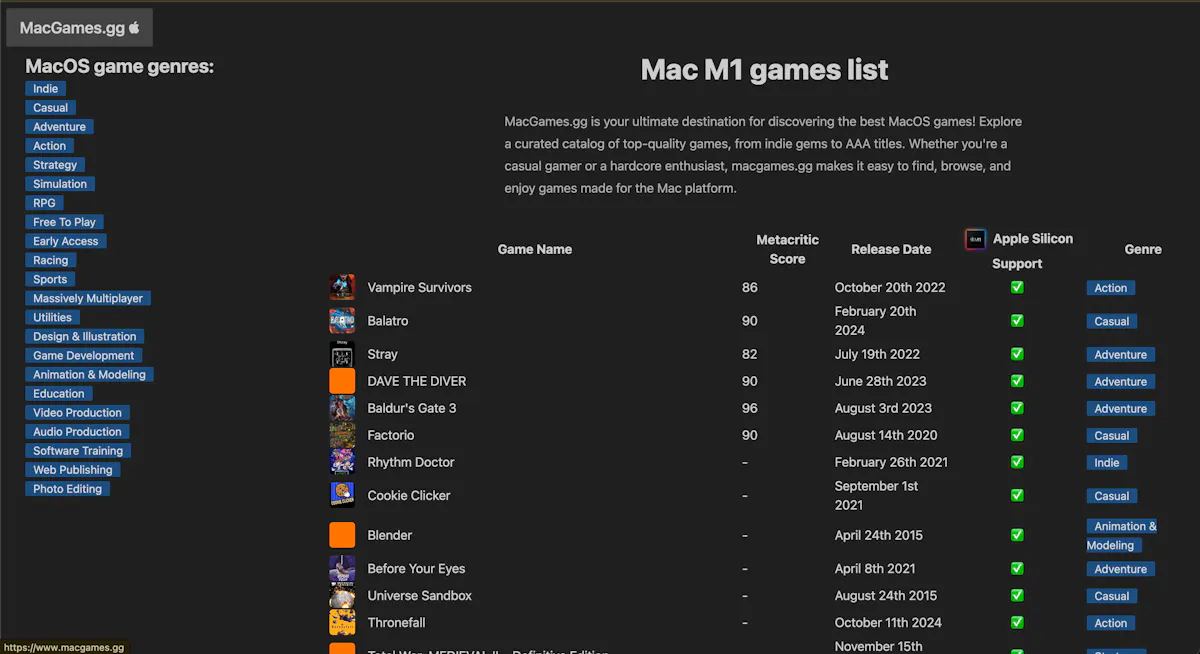Open Universe Sandbox game icon
1200x654 pixels.
(x=342, y=596)
